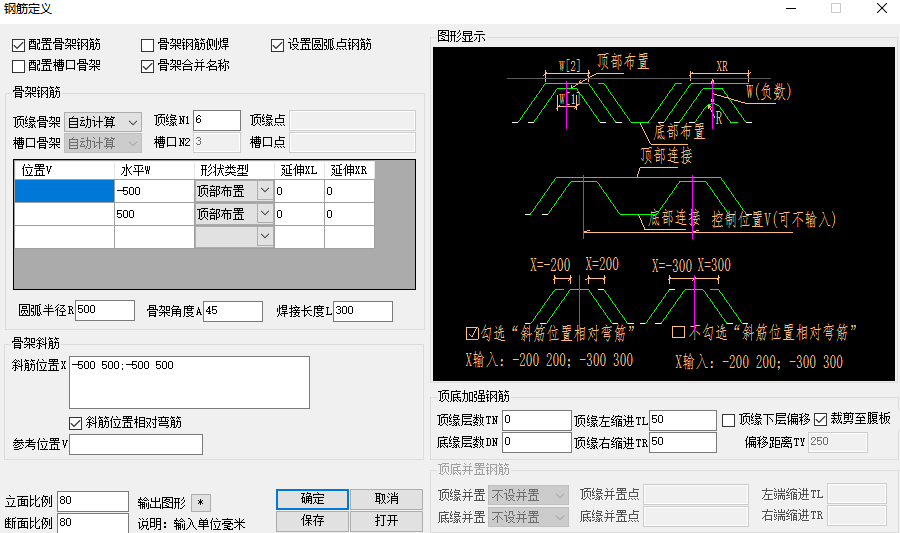Click the 延伸XL column header
Screen dimensions: 900x533
[x=299, y=170]
